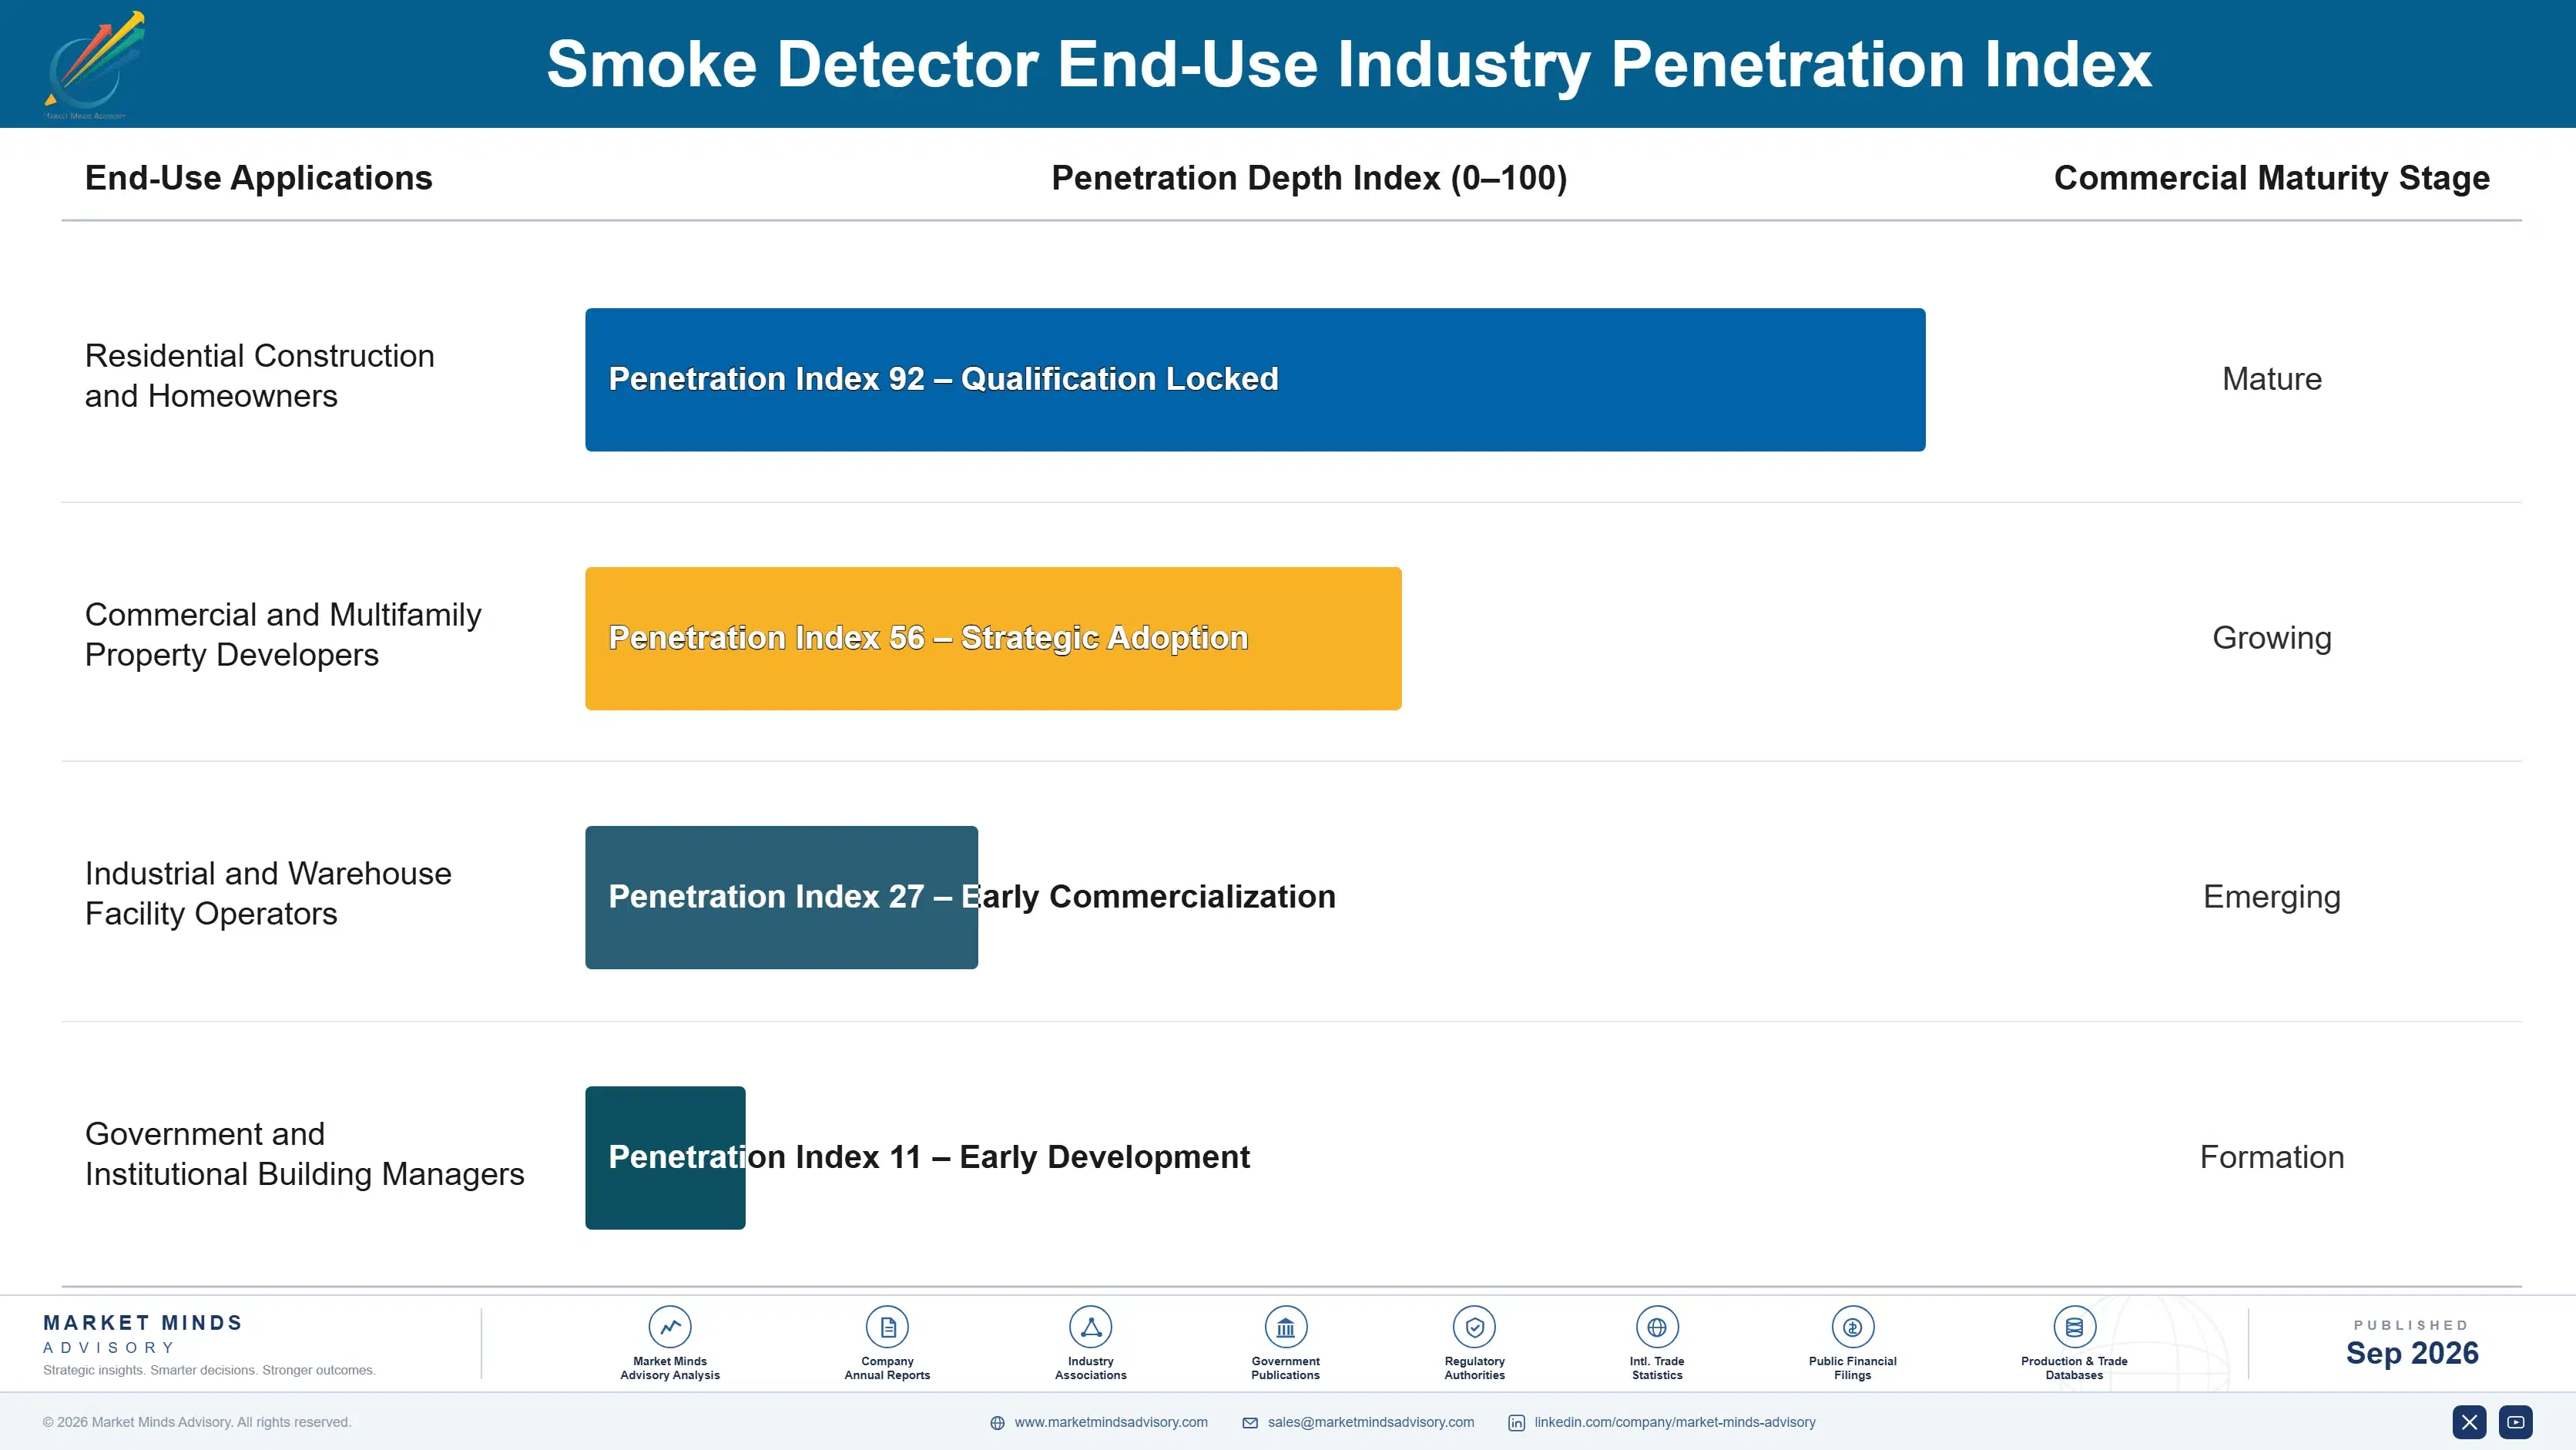Select the dark teal Penetration Index 11 bar
This screenshot has width=2576, height=1450.
665,1158
